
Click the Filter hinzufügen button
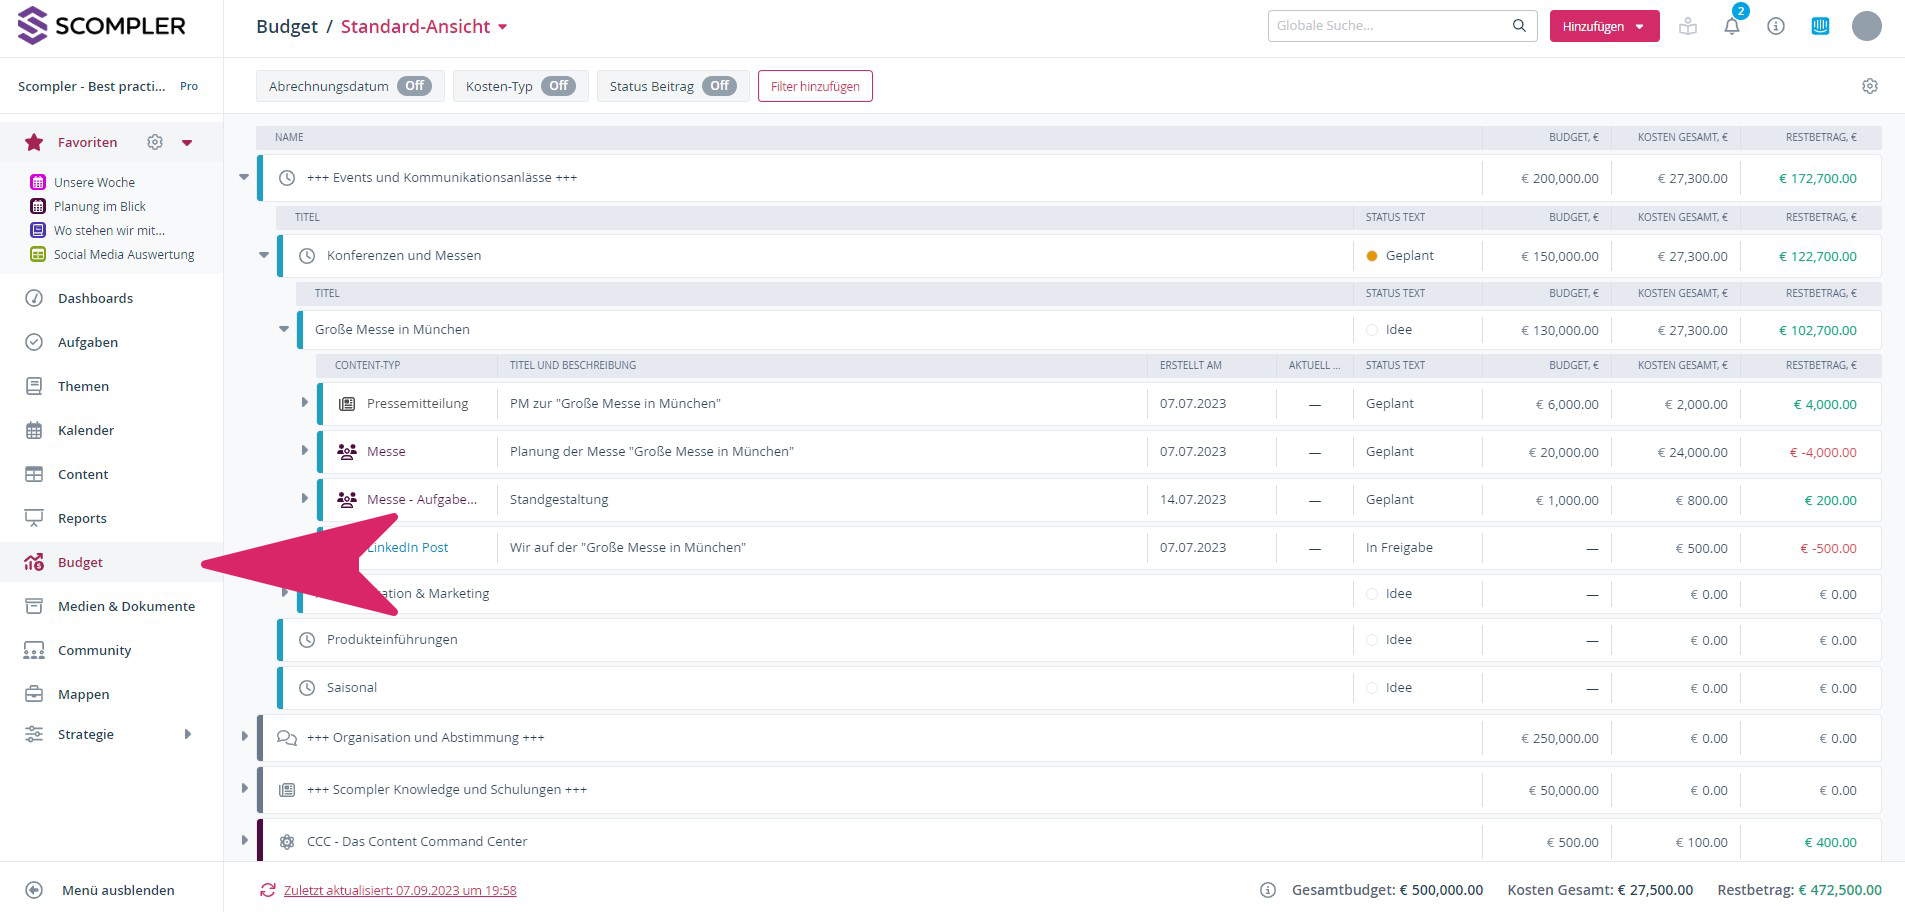(815, 86)
